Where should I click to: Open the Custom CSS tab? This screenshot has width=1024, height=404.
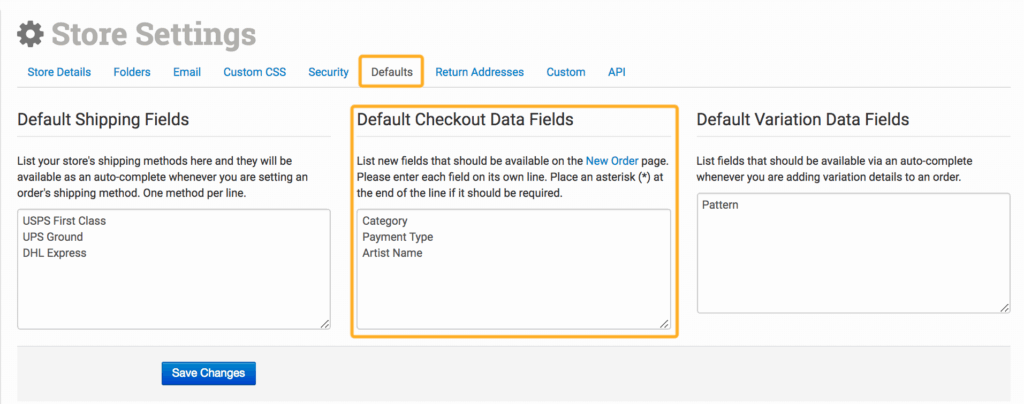(254, 72)
